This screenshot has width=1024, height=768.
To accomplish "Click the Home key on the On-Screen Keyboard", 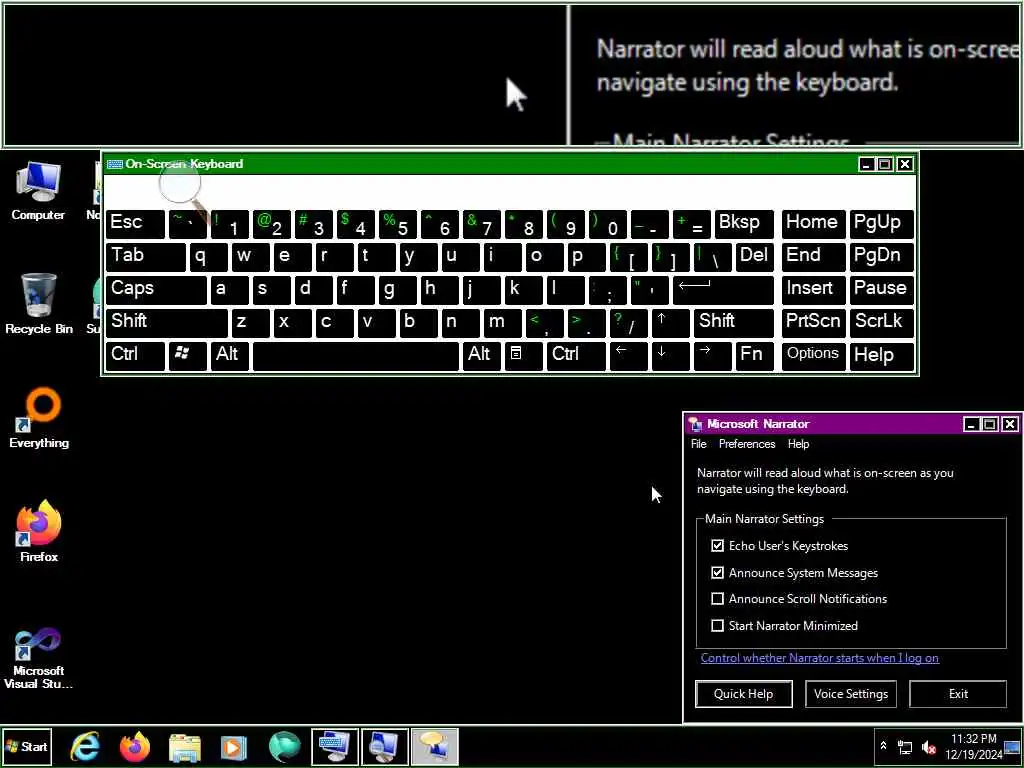I will [x=813, y=224].
